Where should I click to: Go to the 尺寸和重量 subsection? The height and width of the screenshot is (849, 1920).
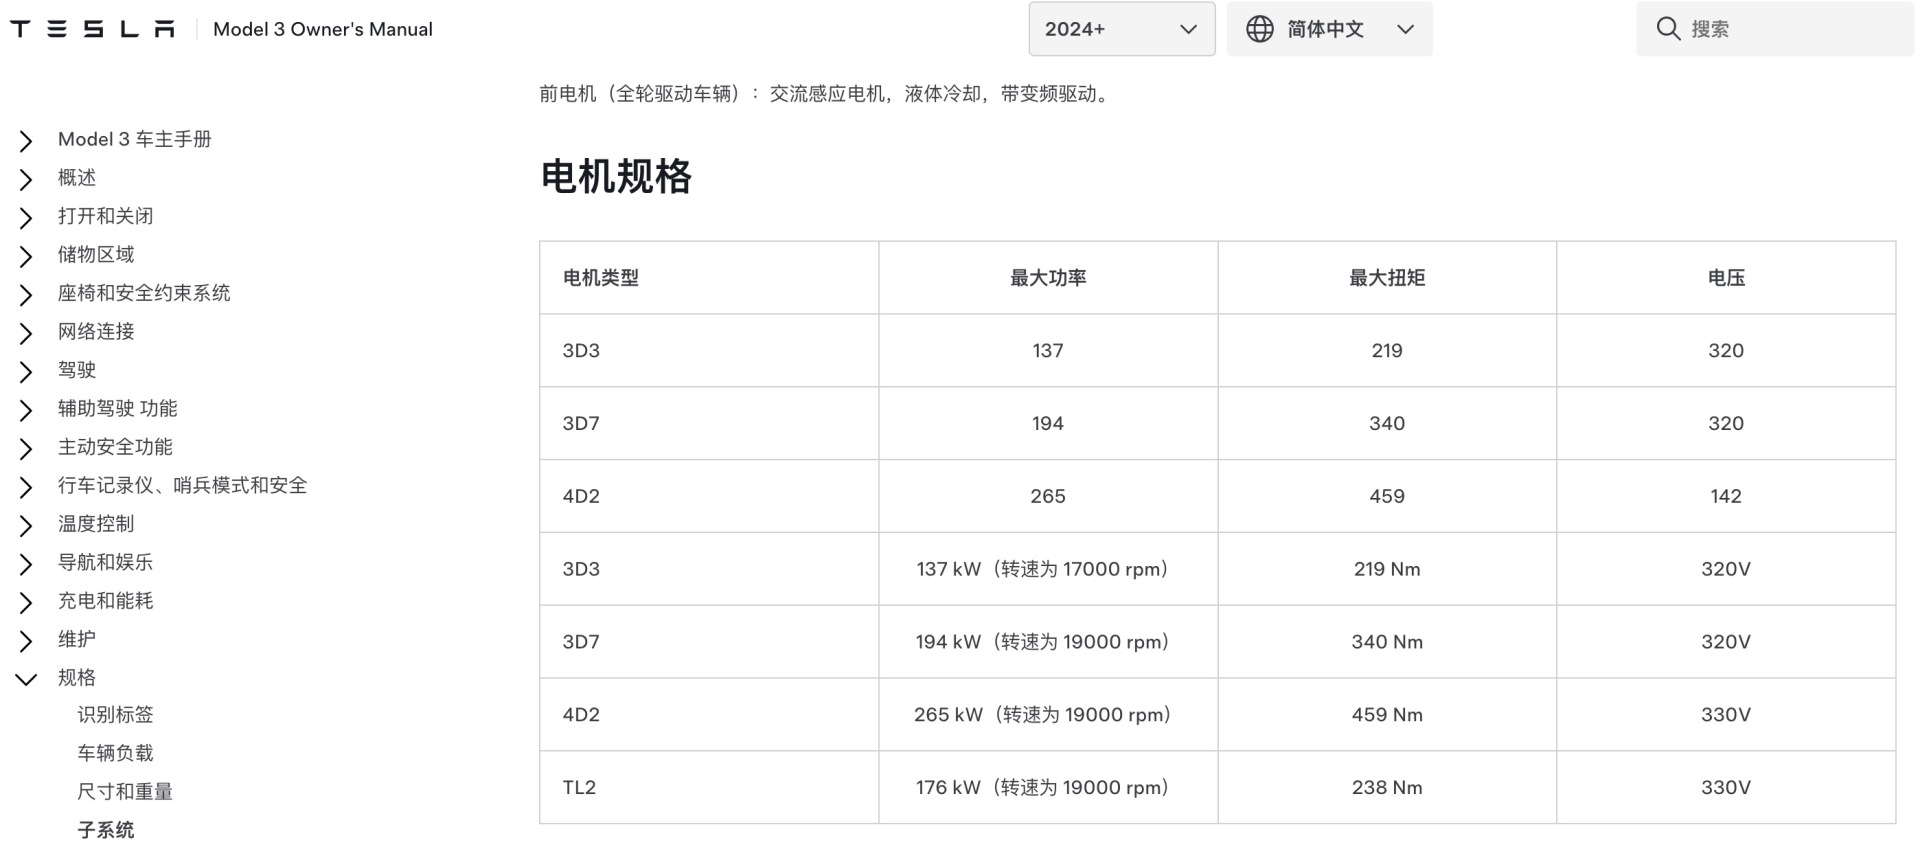125,792
